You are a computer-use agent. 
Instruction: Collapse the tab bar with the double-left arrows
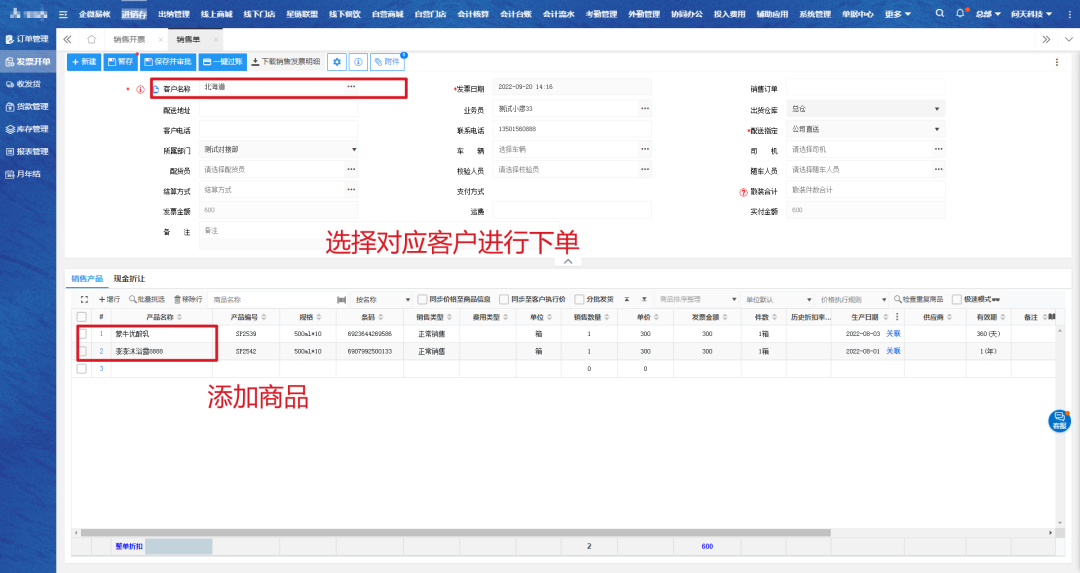click(x=68, y=39)
